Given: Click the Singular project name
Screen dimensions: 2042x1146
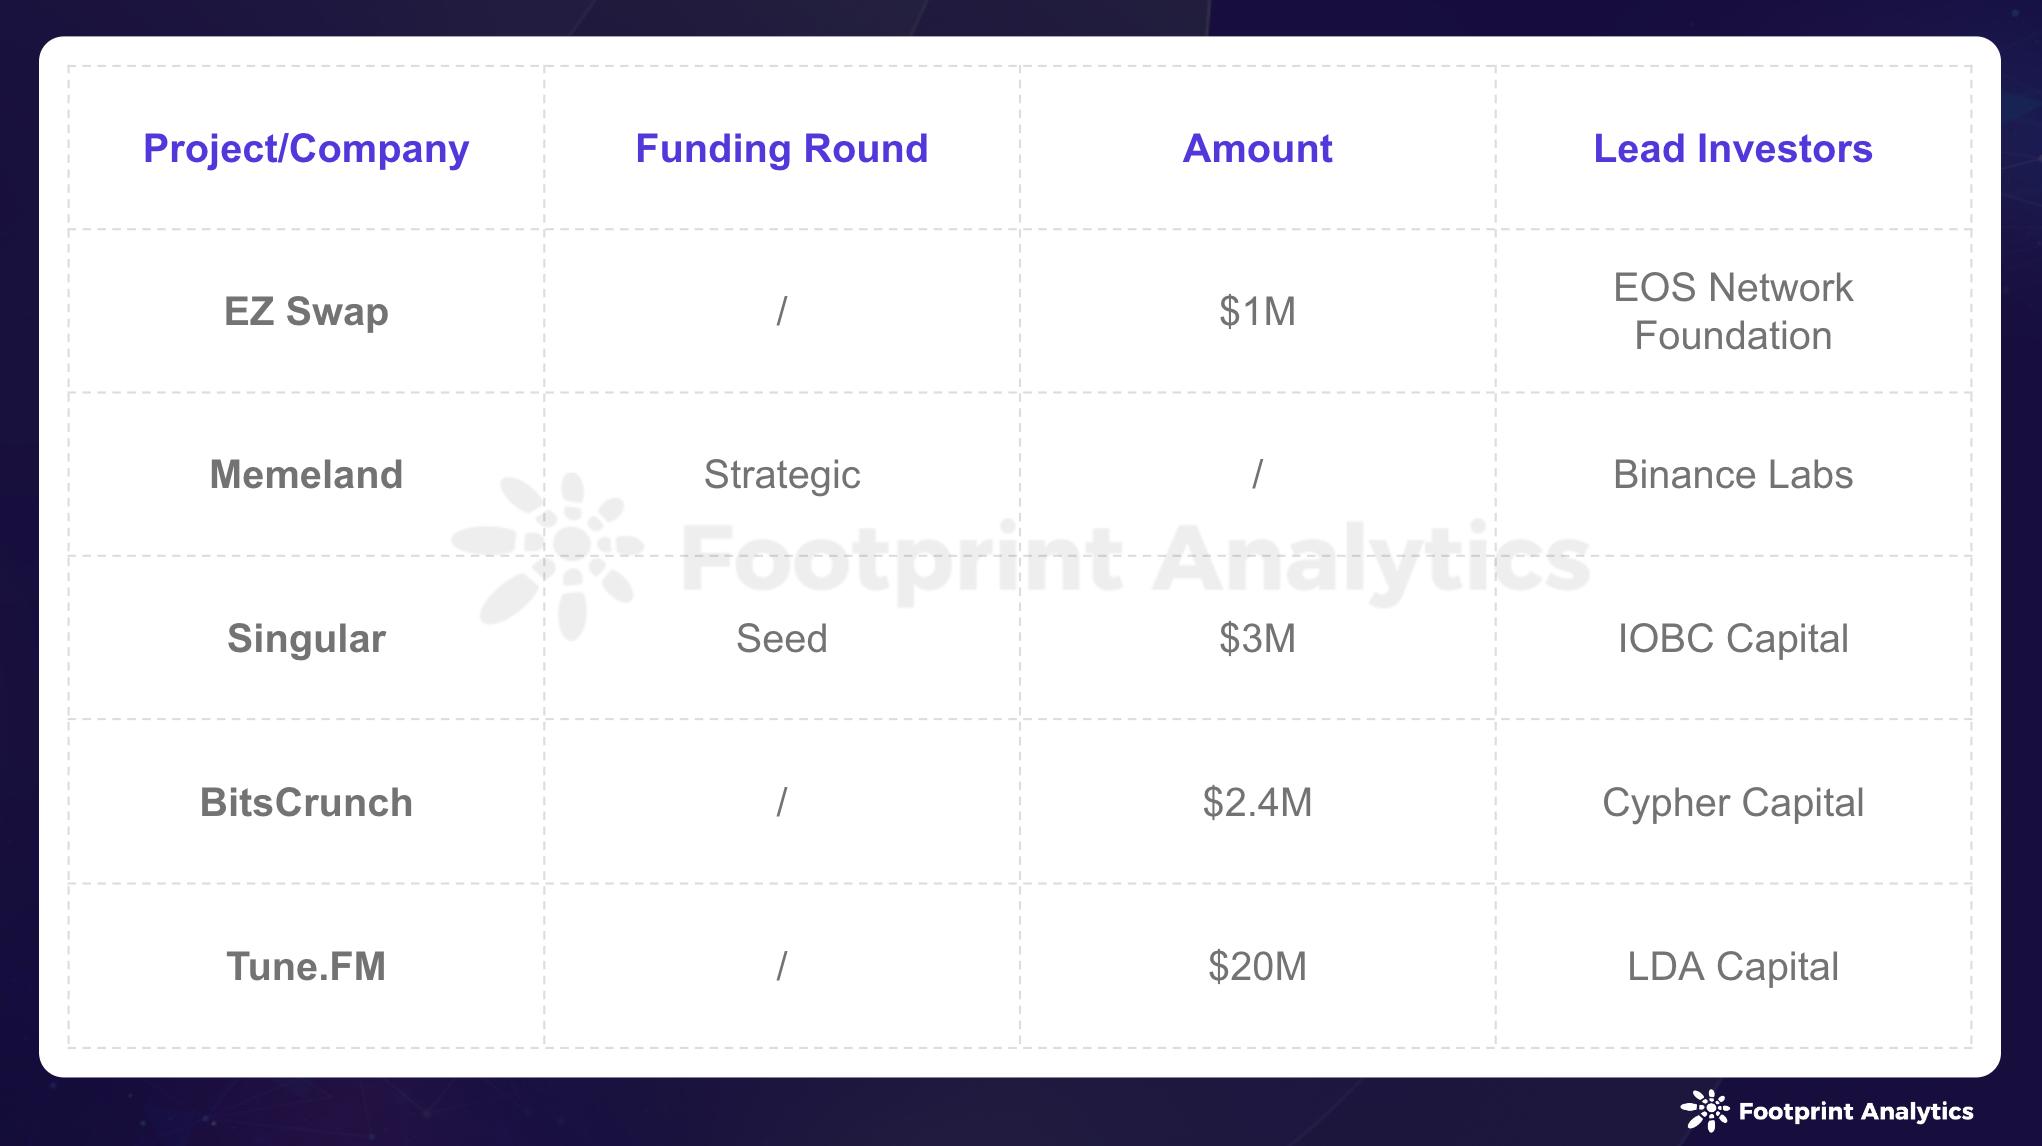Looking at the screenshot, I should pyautogui.click(x=306, y=639).
